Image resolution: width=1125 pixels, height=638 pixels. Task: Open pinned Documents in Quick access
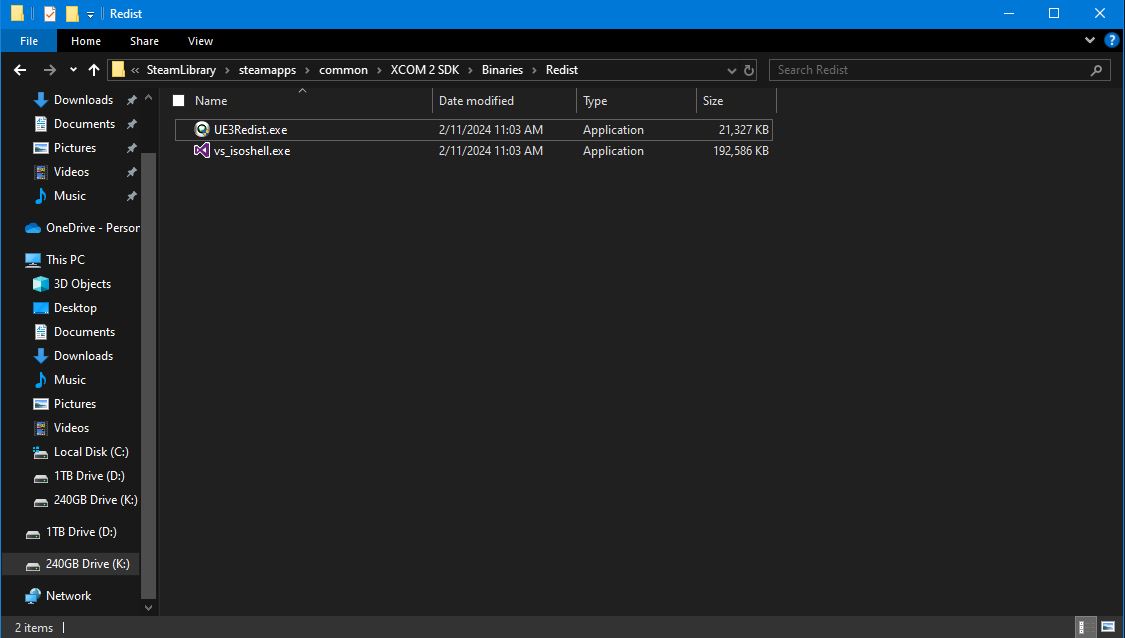(75, 124)
